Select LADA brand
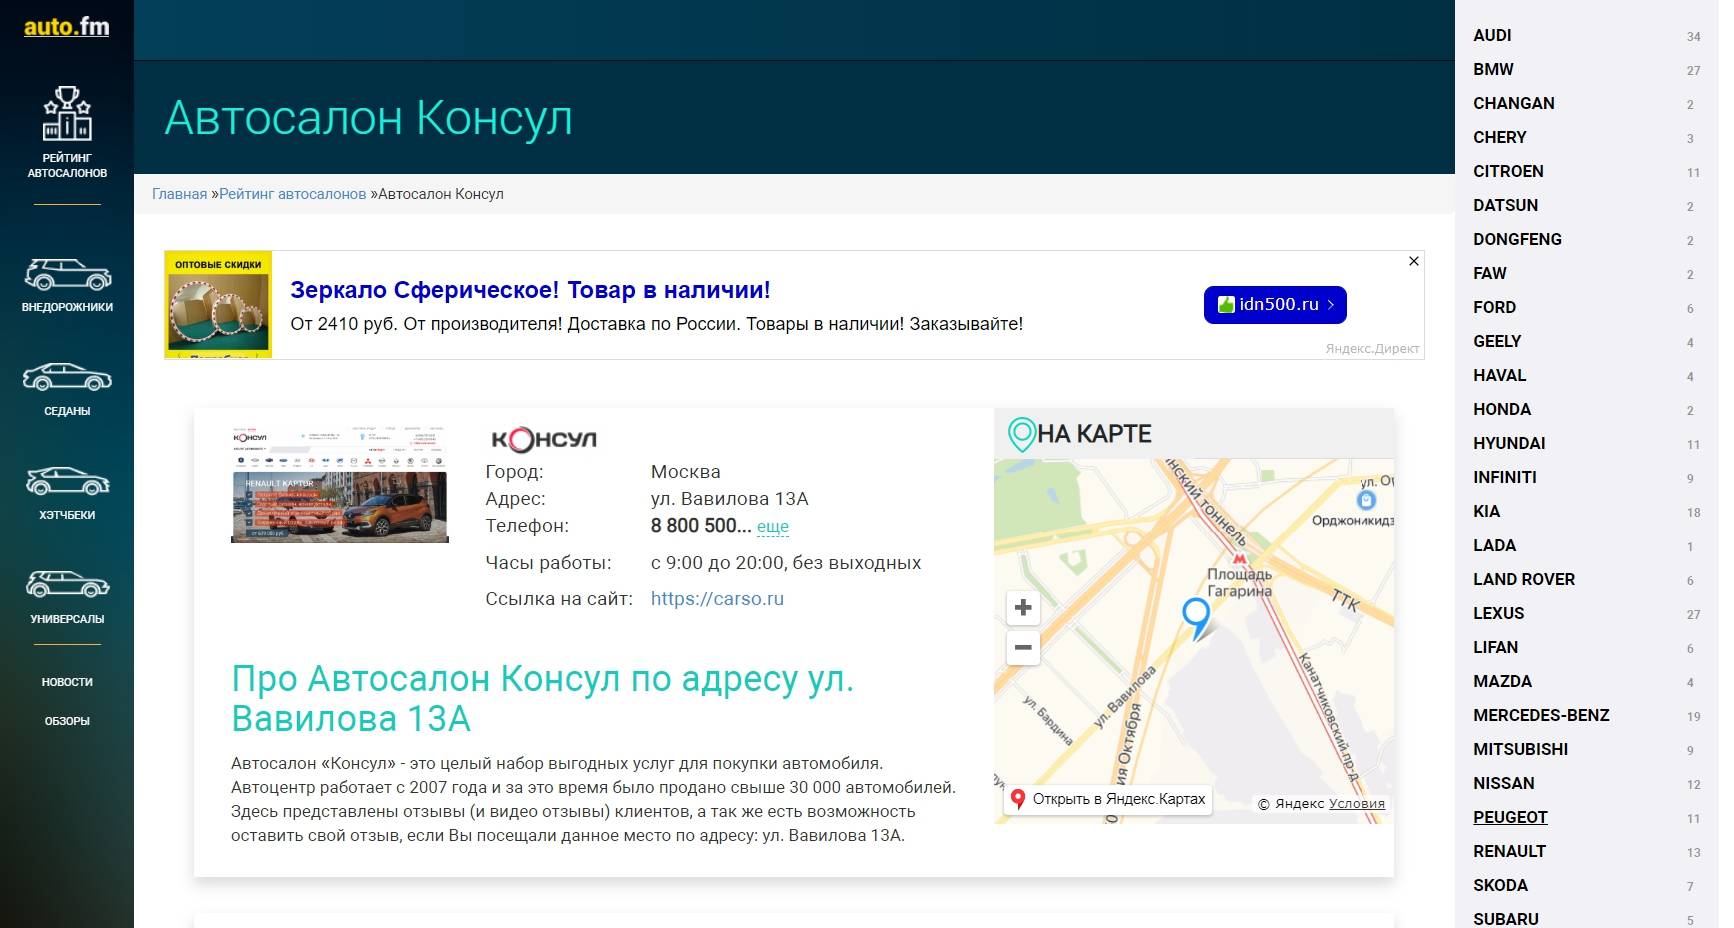Screen dimensions: 1734x928 tap(1494, 545)
